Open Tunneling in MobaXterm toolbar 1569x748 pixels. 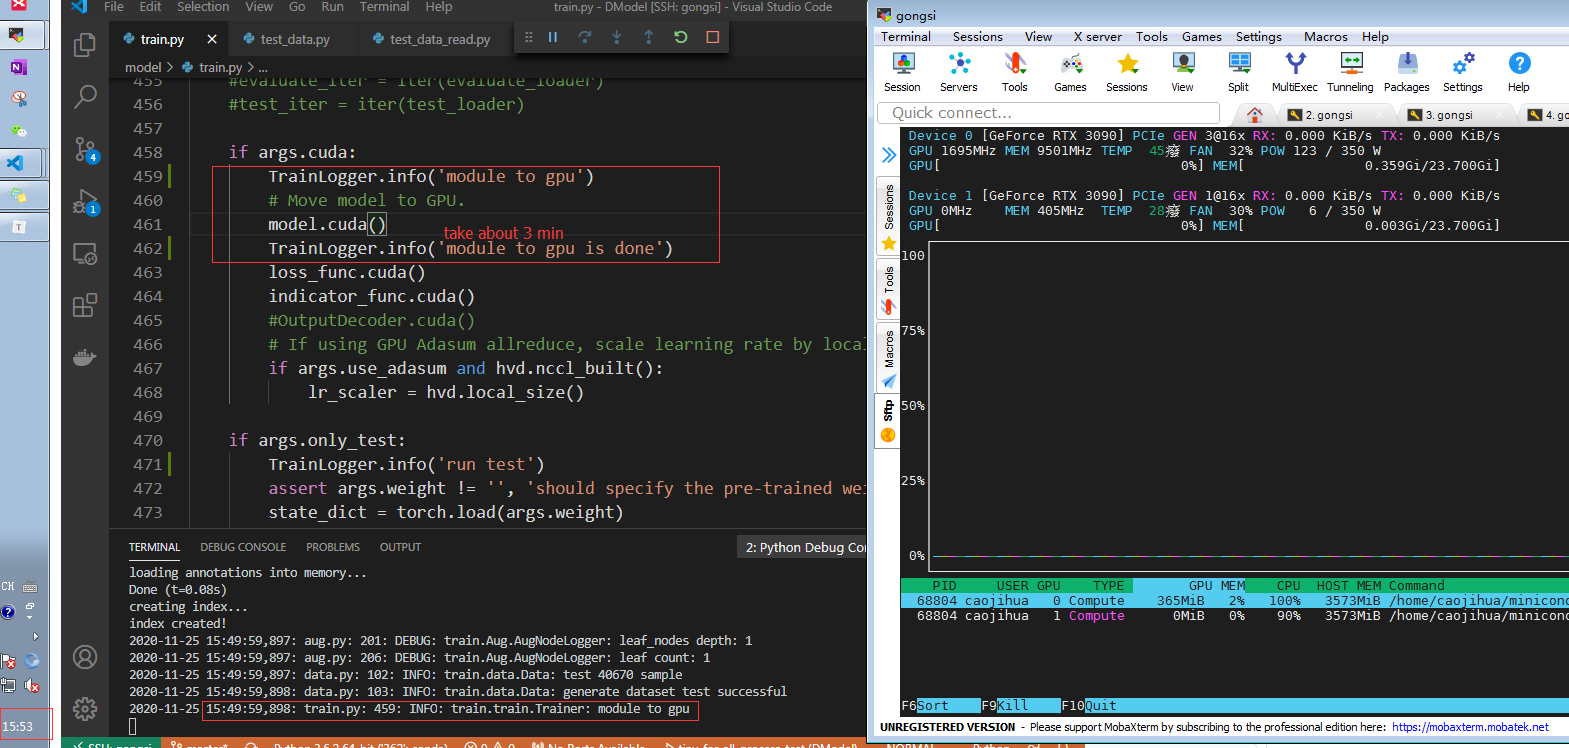point(1351,72)
